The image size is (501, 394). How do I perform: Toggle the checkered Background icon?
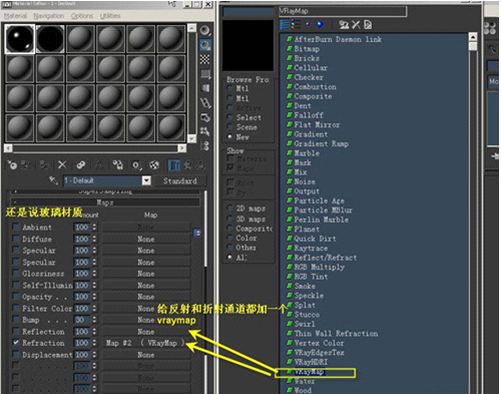205,59
